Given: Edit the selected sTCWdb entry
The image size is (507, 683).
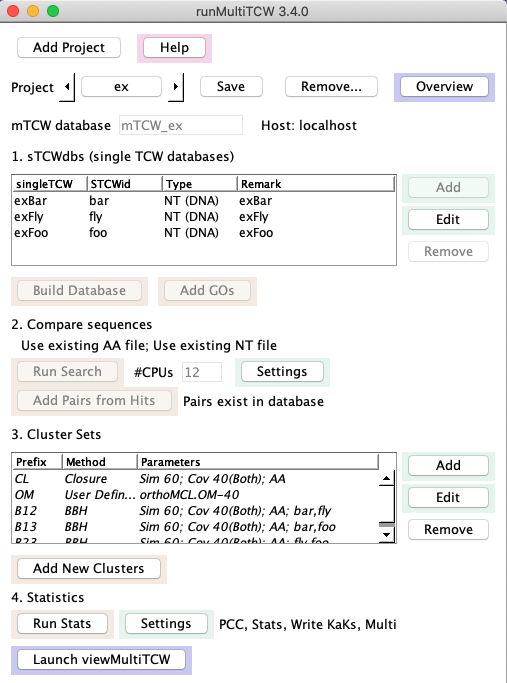Looking at the screenshot, I should 448,220.
